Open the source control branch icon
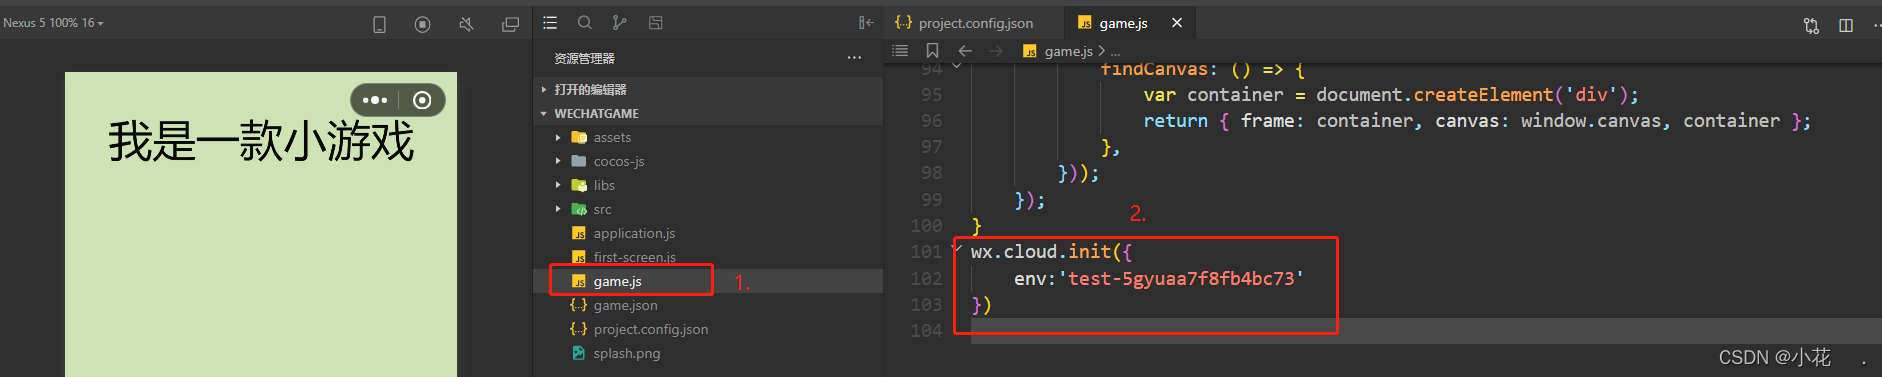 (x=620, y=22)
